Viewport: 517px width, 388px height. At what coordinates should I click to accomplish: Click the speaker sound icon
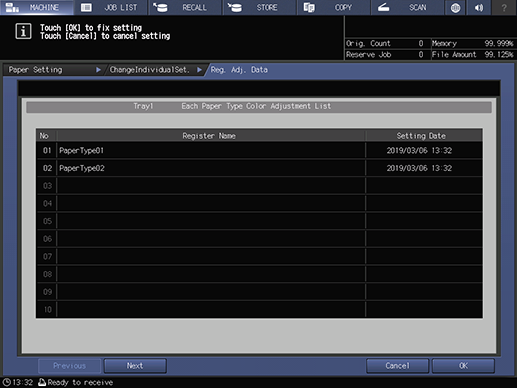pyautogui.click(x=479, y=7)
